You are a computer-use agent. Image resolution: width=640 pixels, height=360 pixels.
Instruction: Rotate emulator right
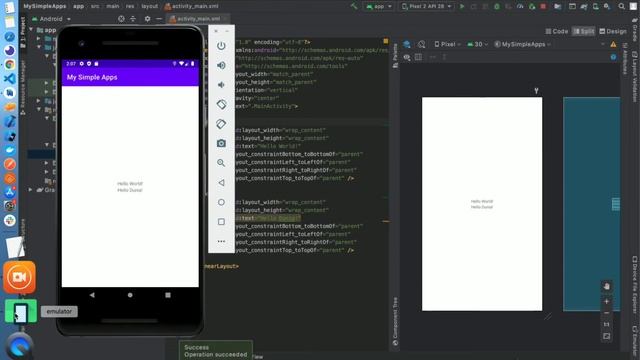pyautogui.click(x=221, y=124)
